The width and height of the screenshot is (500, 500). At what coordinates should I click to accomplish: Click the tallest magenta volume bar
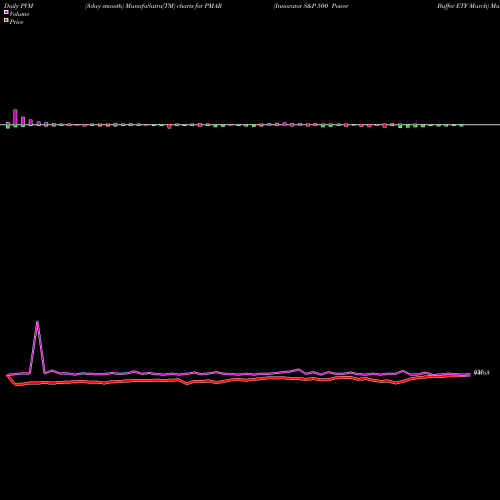(x=15, y=117)
